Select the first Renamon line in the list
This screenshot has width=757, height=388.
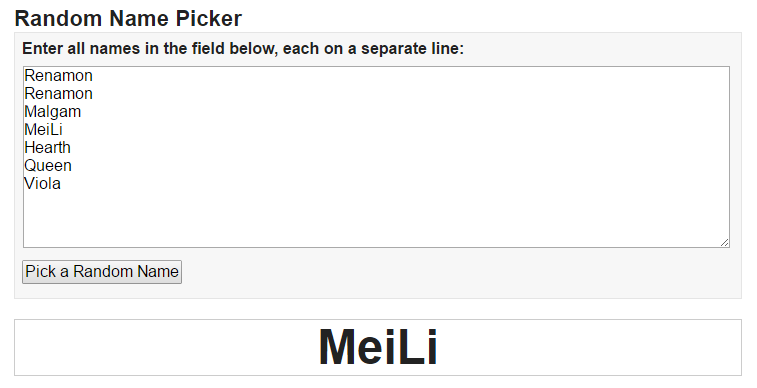[x=58, y=76]
